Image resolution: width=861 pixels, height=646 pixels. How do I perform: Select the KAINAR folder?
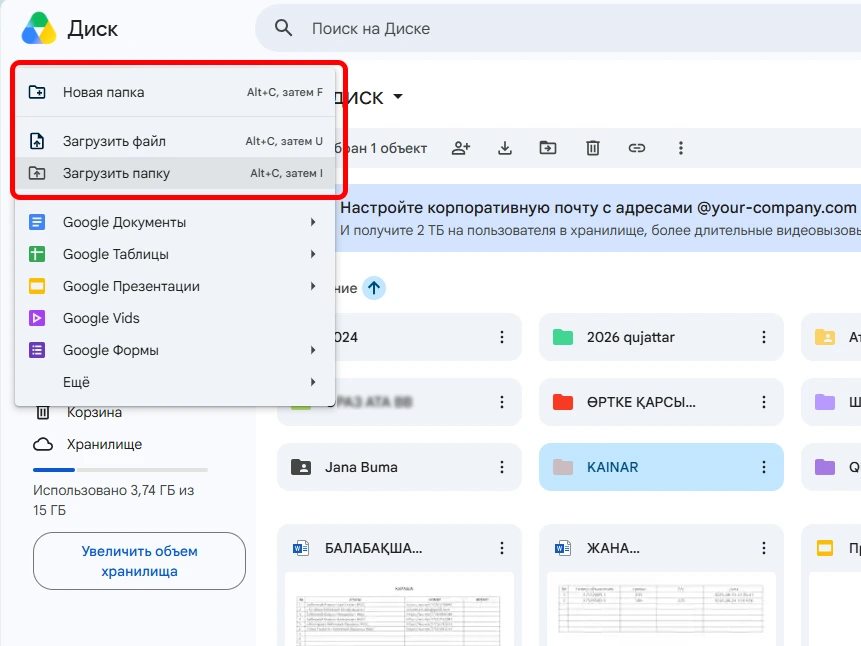pyautogui.click(x=661, y=467)
